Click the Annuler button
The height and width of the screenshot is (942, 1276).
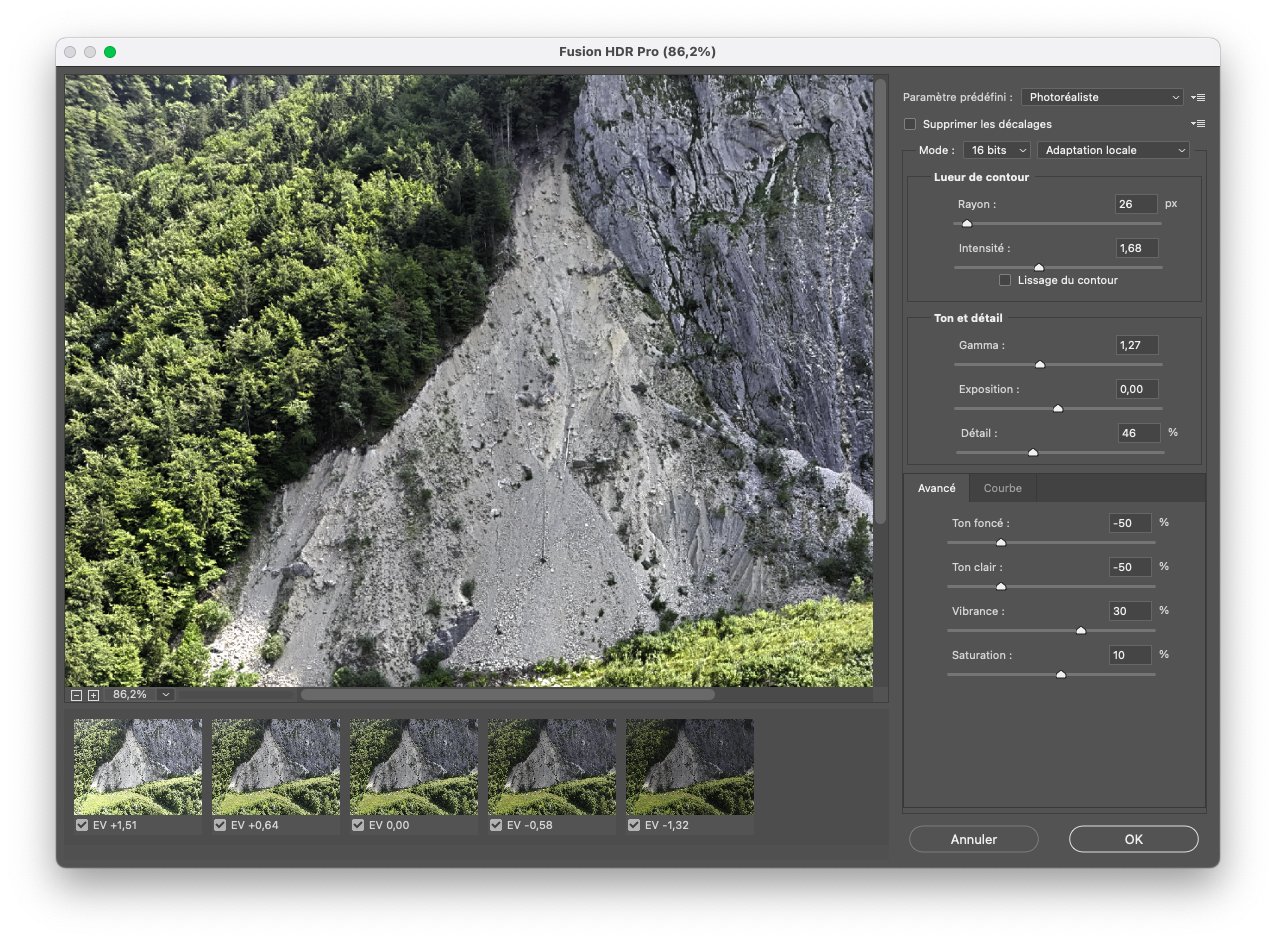tap(973, 839)
